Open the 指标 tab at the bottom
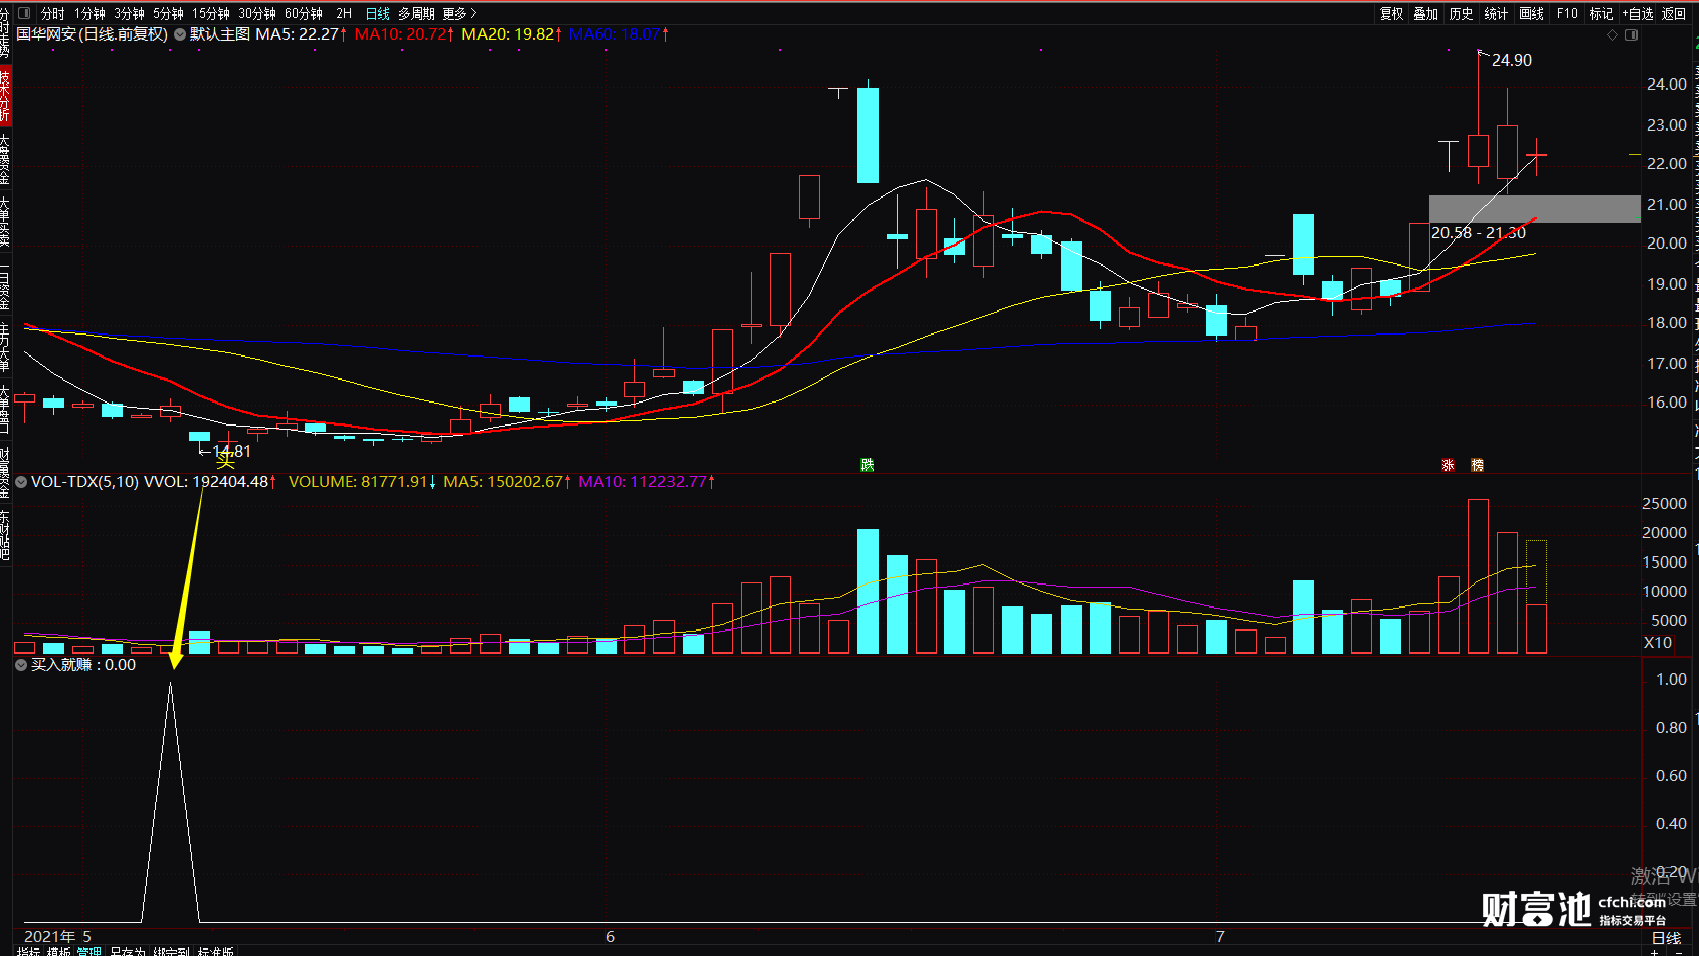The width and height of the screenshot is (1699, 956). click(x=29, y=951)
